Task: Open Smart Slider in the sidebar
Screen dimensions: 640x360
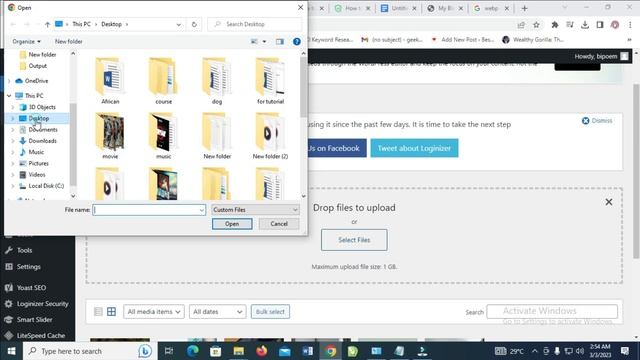Action: (x=34, y=320)
